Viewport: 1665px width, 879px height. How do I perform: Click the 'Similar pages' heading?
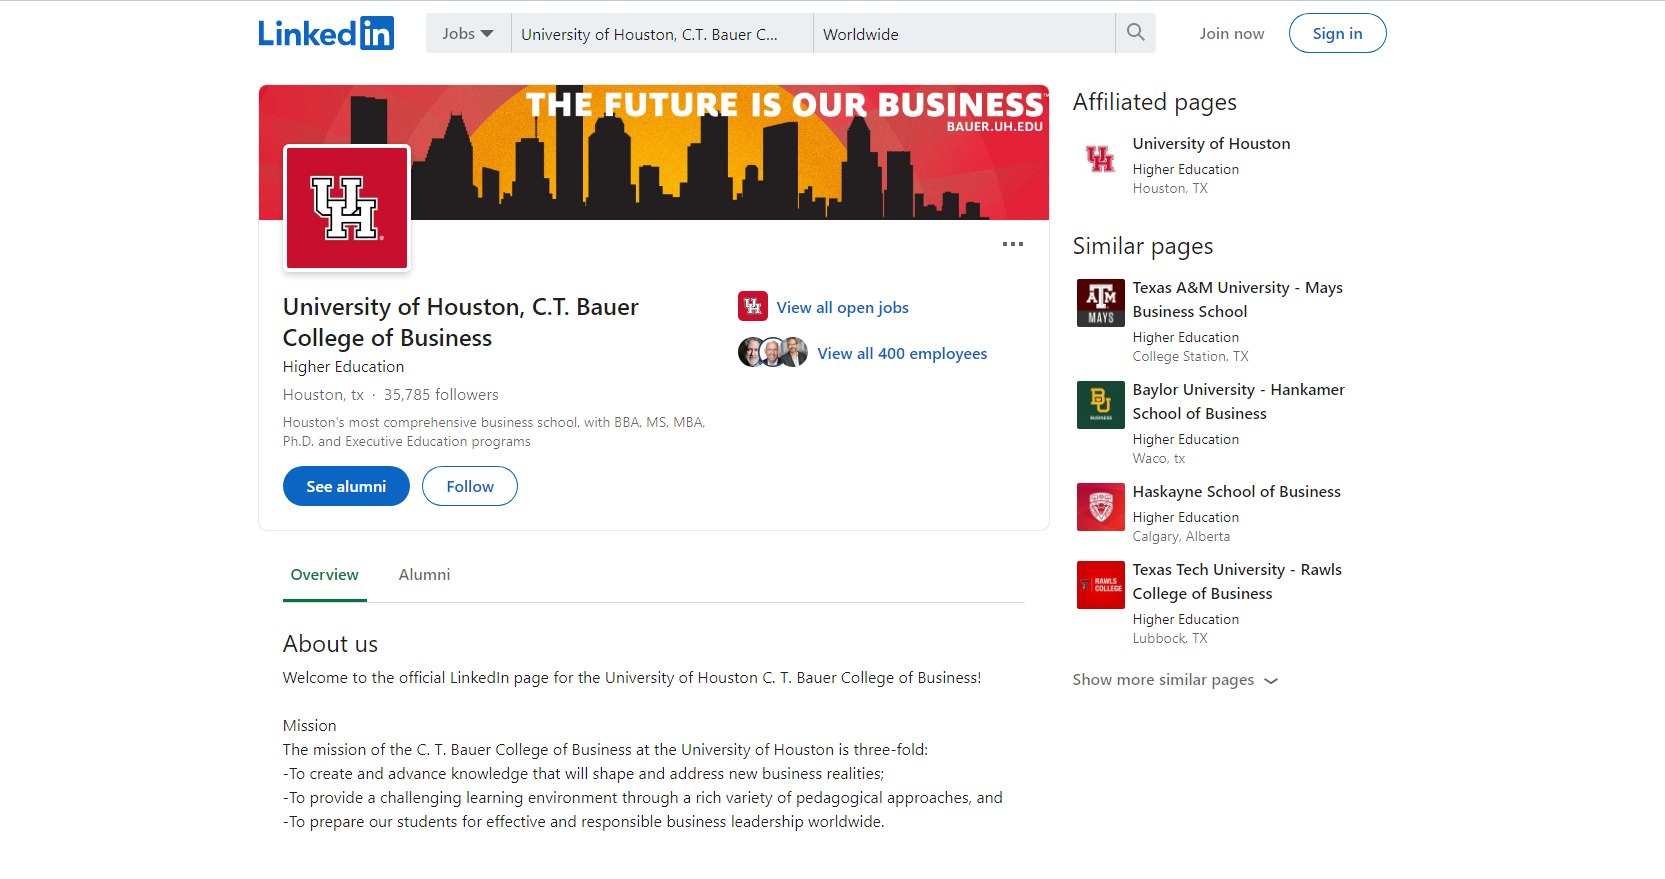click(x=1143, y=247)
